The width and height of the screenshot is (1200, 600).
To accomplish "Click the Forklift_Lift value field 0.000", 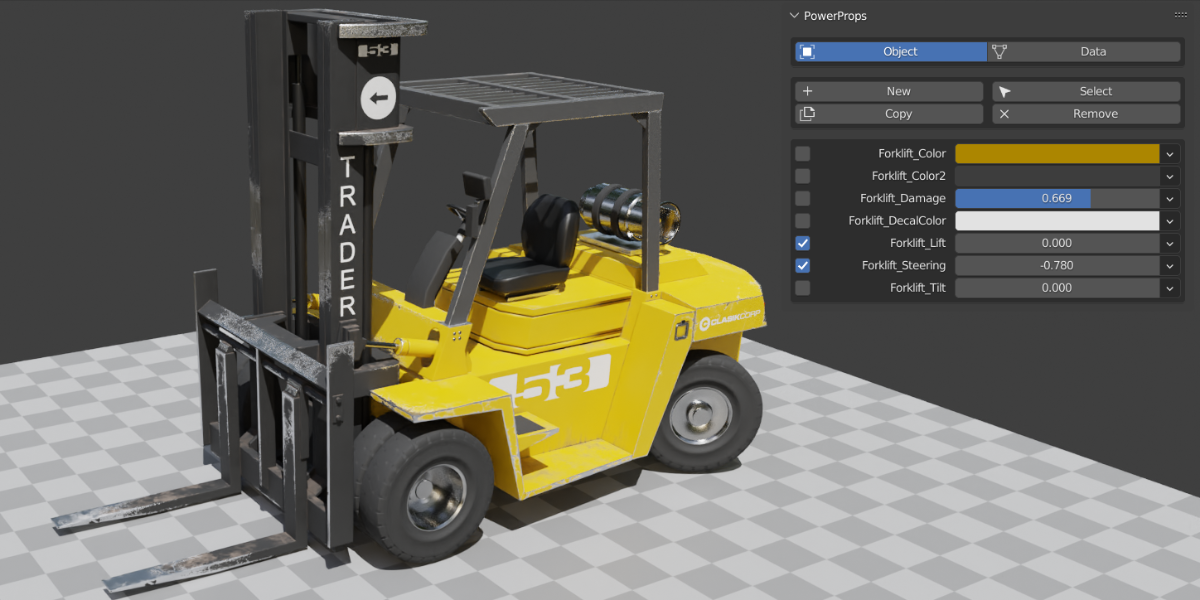I will [1057, 243].
